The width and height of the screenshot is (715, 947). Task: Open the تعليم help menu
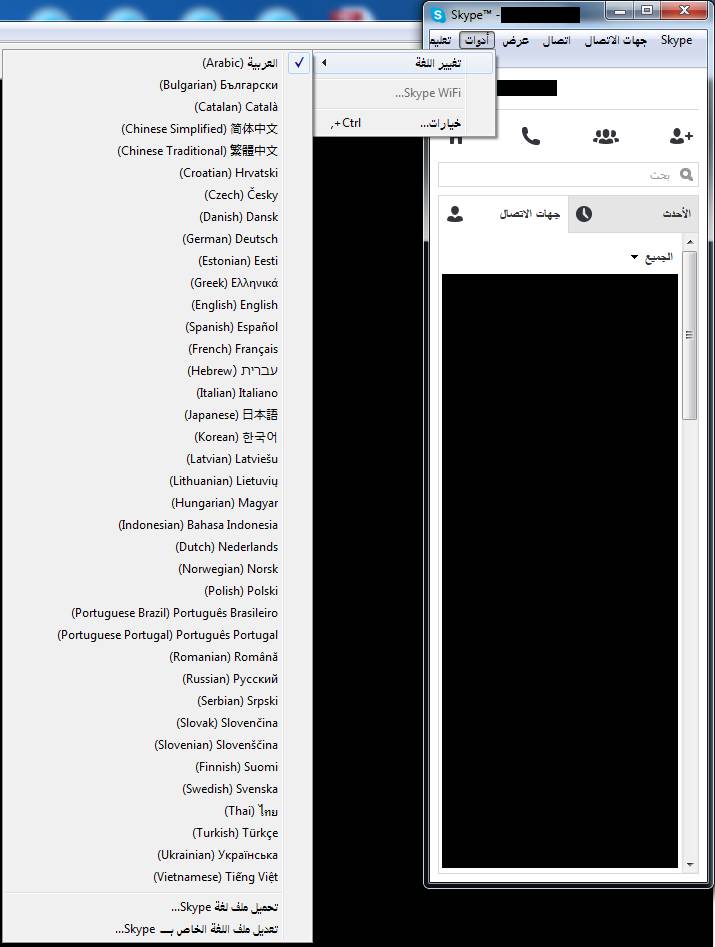click(x=440, y=40)
